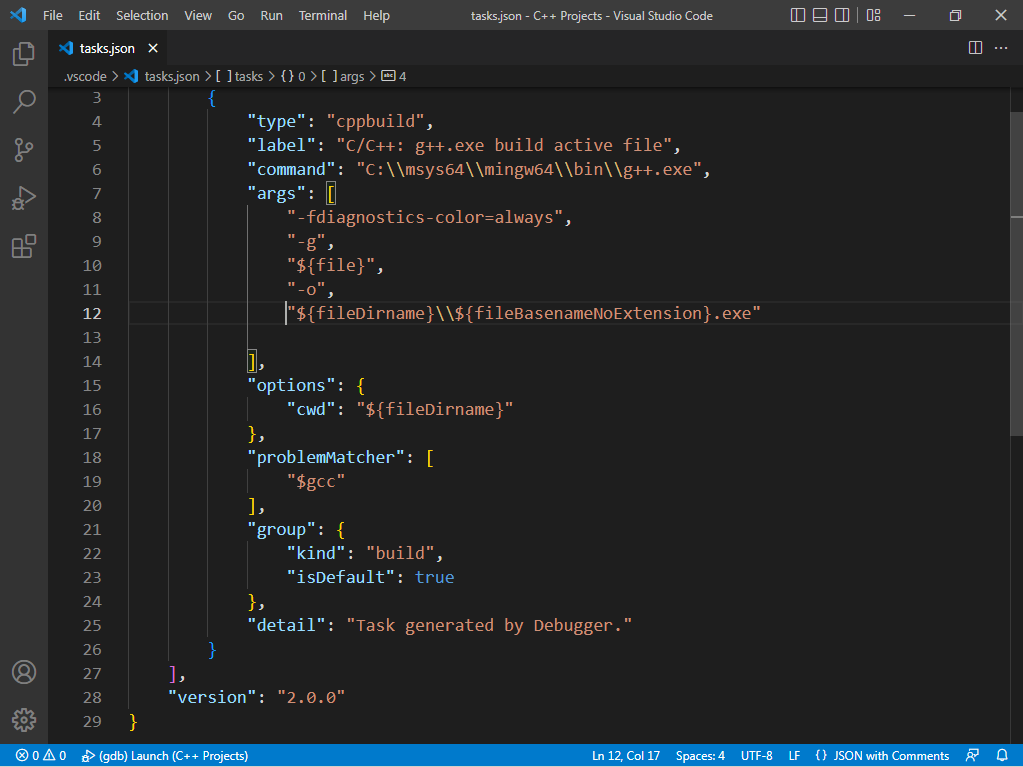Open the Extensions view
Viewport: 1023px width, 767px height.
[x=23, y=247]
